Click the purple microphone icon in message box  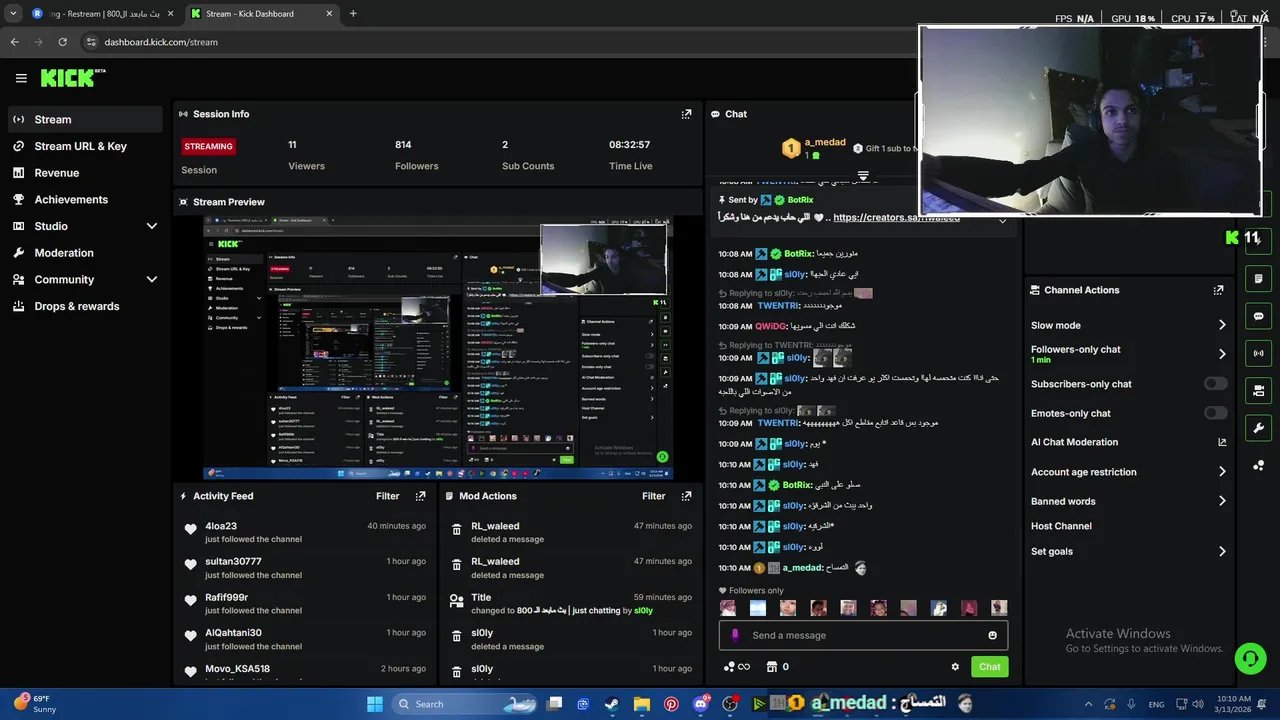735,635
